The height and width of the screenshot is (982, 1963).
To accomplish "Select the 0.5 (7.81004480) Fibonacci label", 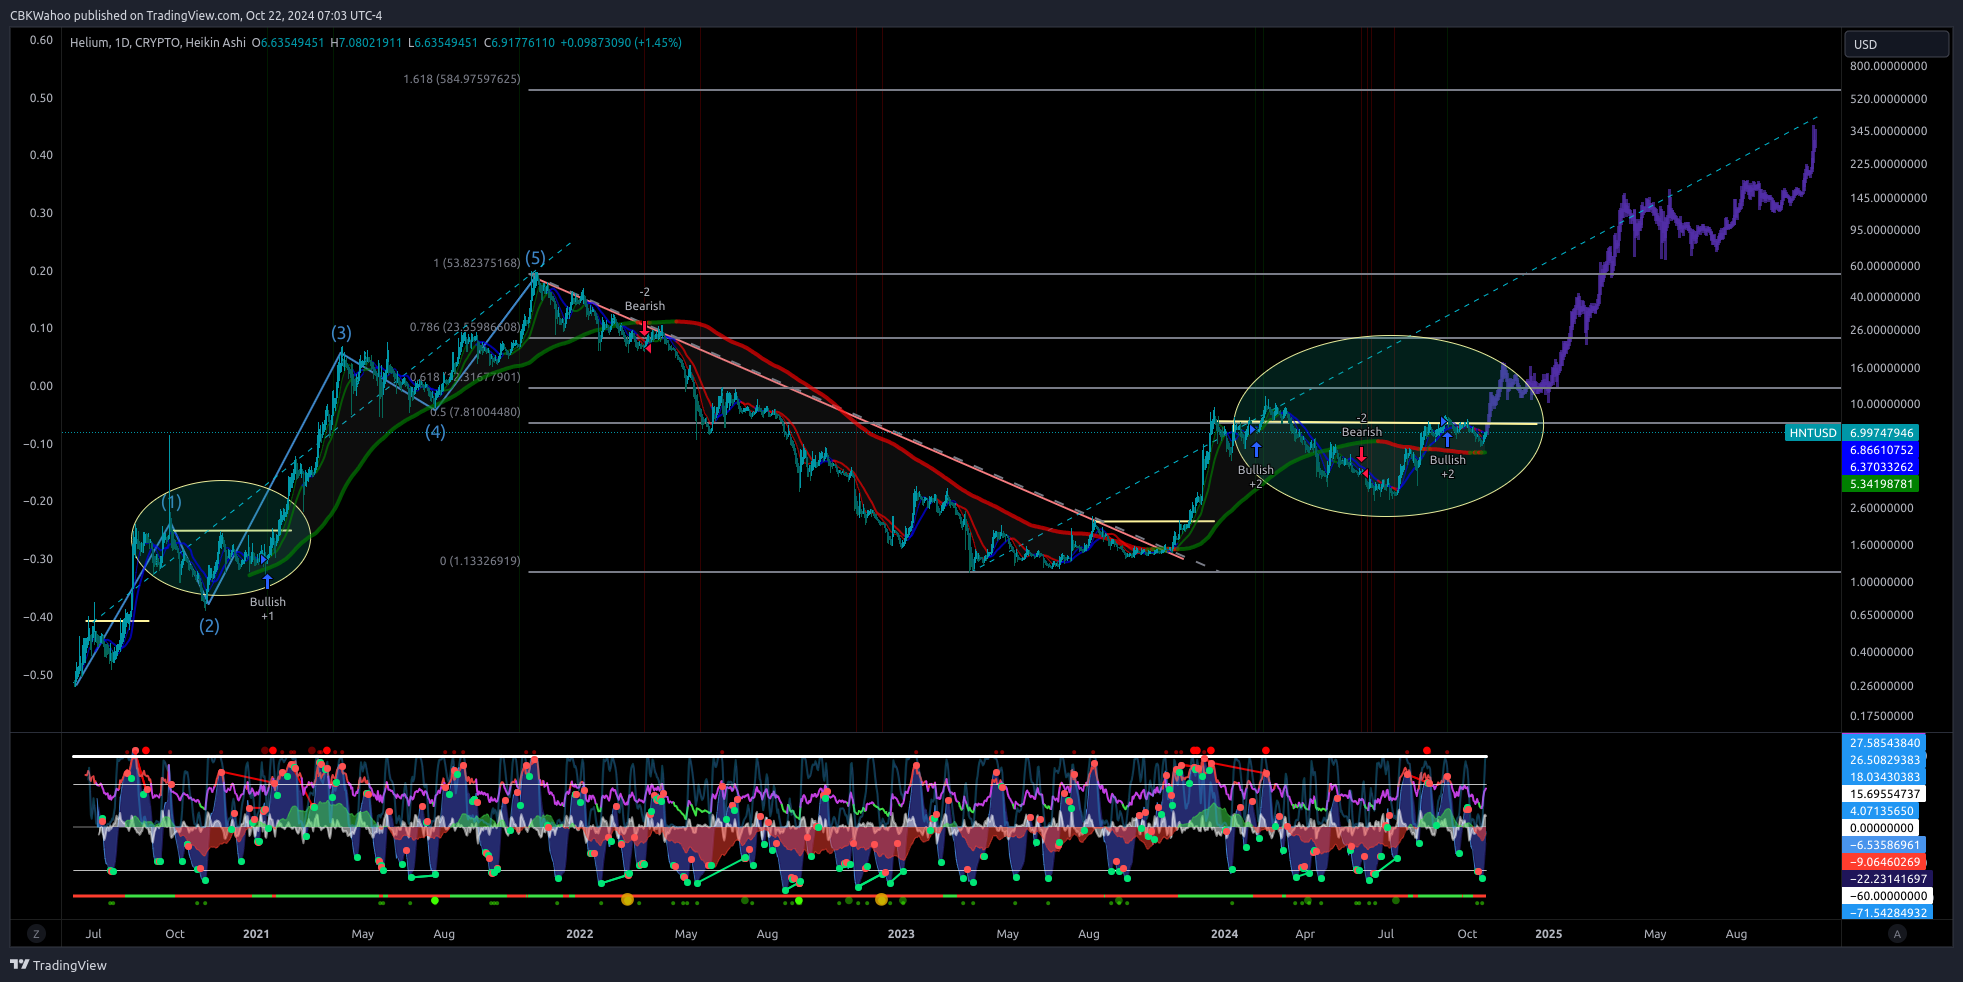I will [476, 412].
